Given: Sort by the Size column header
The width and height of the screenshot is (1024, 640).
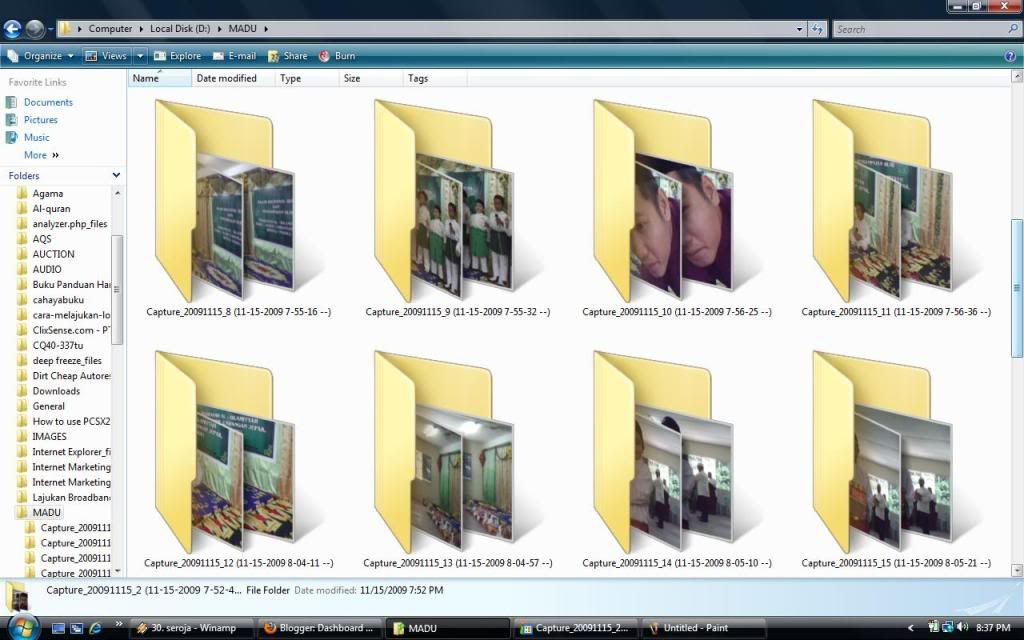Looking at the screenshot, I should click(370, 78).
